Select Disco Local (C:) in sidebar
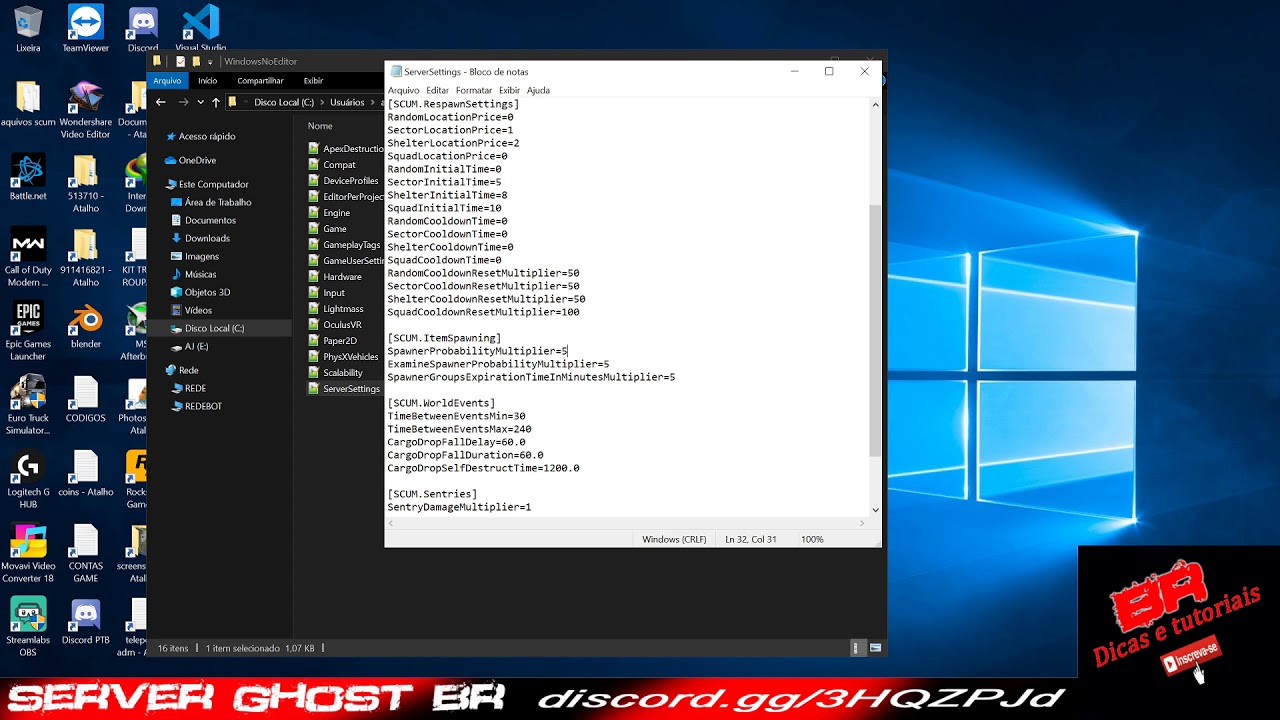Image resolution: width=1280 pixels, height=720 pixels. point(214,328)
